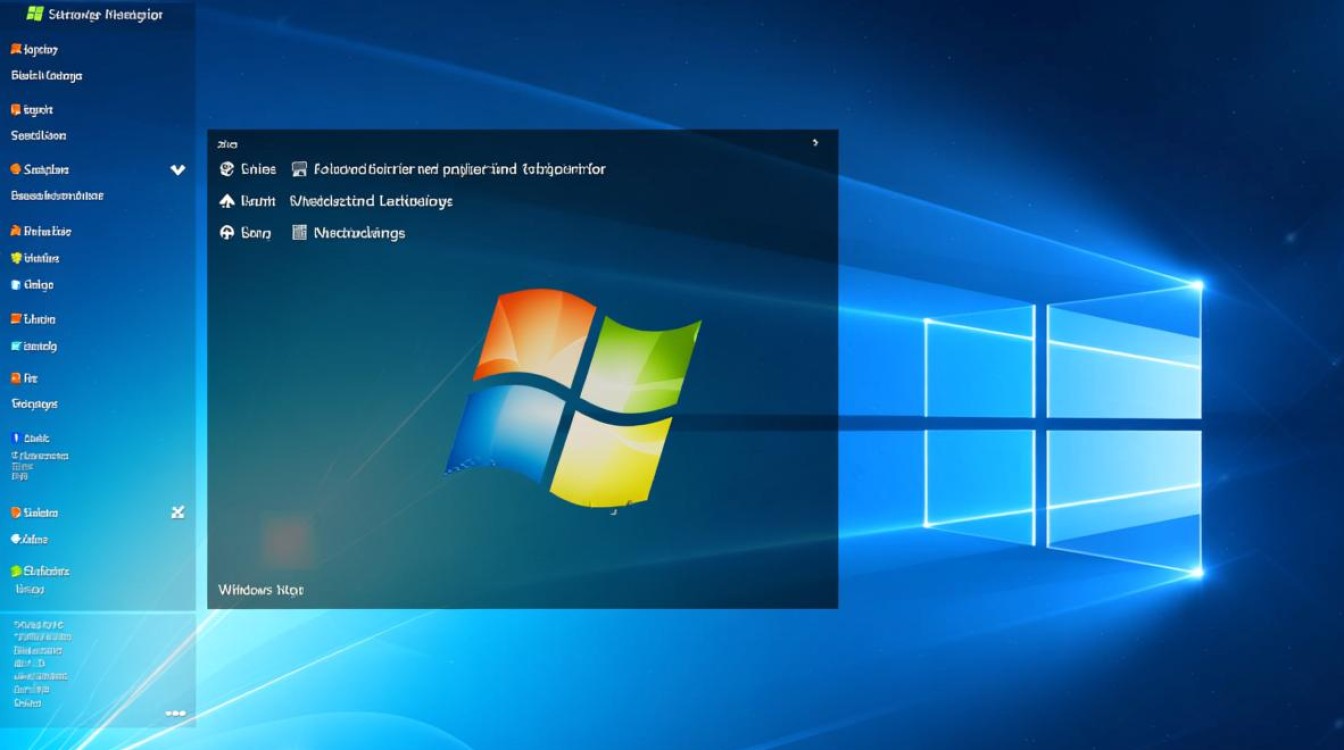Click the orange icon of the first sidebar item
This screenshot has width=1344, height=750.
15,49
